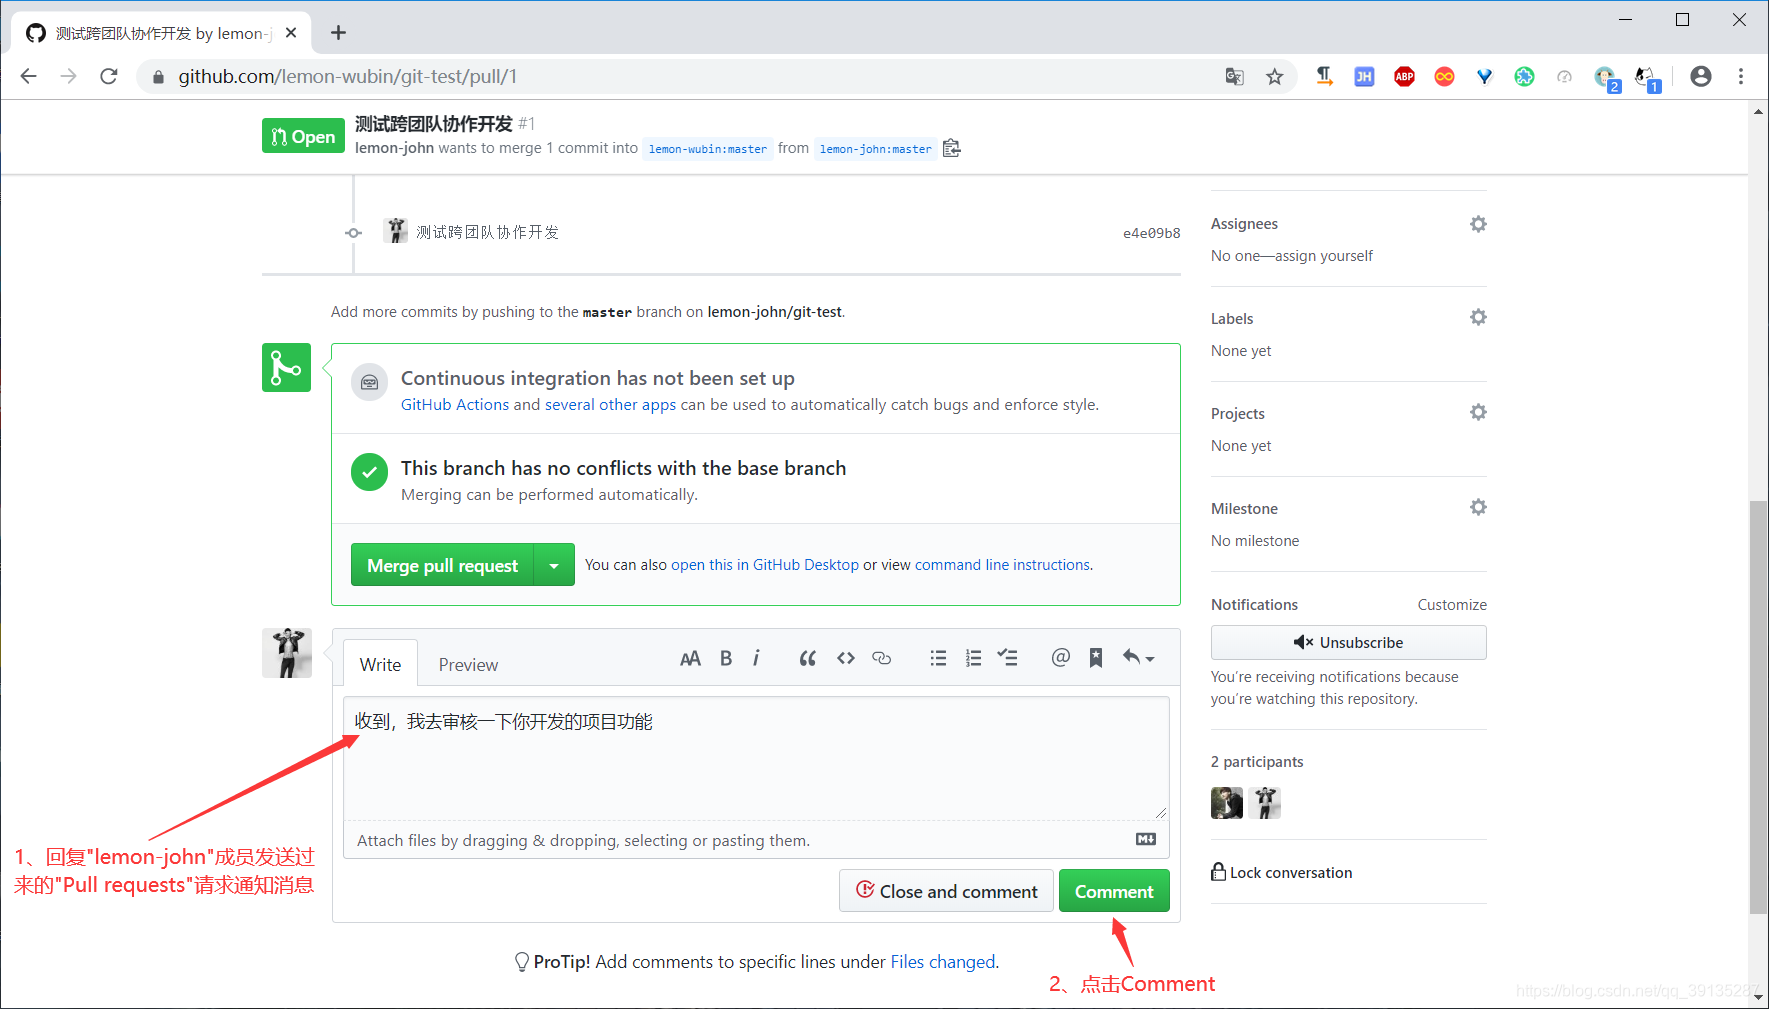Open the saved replies dropdown arrow
The width and height of the screenshot is (1769, 1009).
click(1138, 658)
